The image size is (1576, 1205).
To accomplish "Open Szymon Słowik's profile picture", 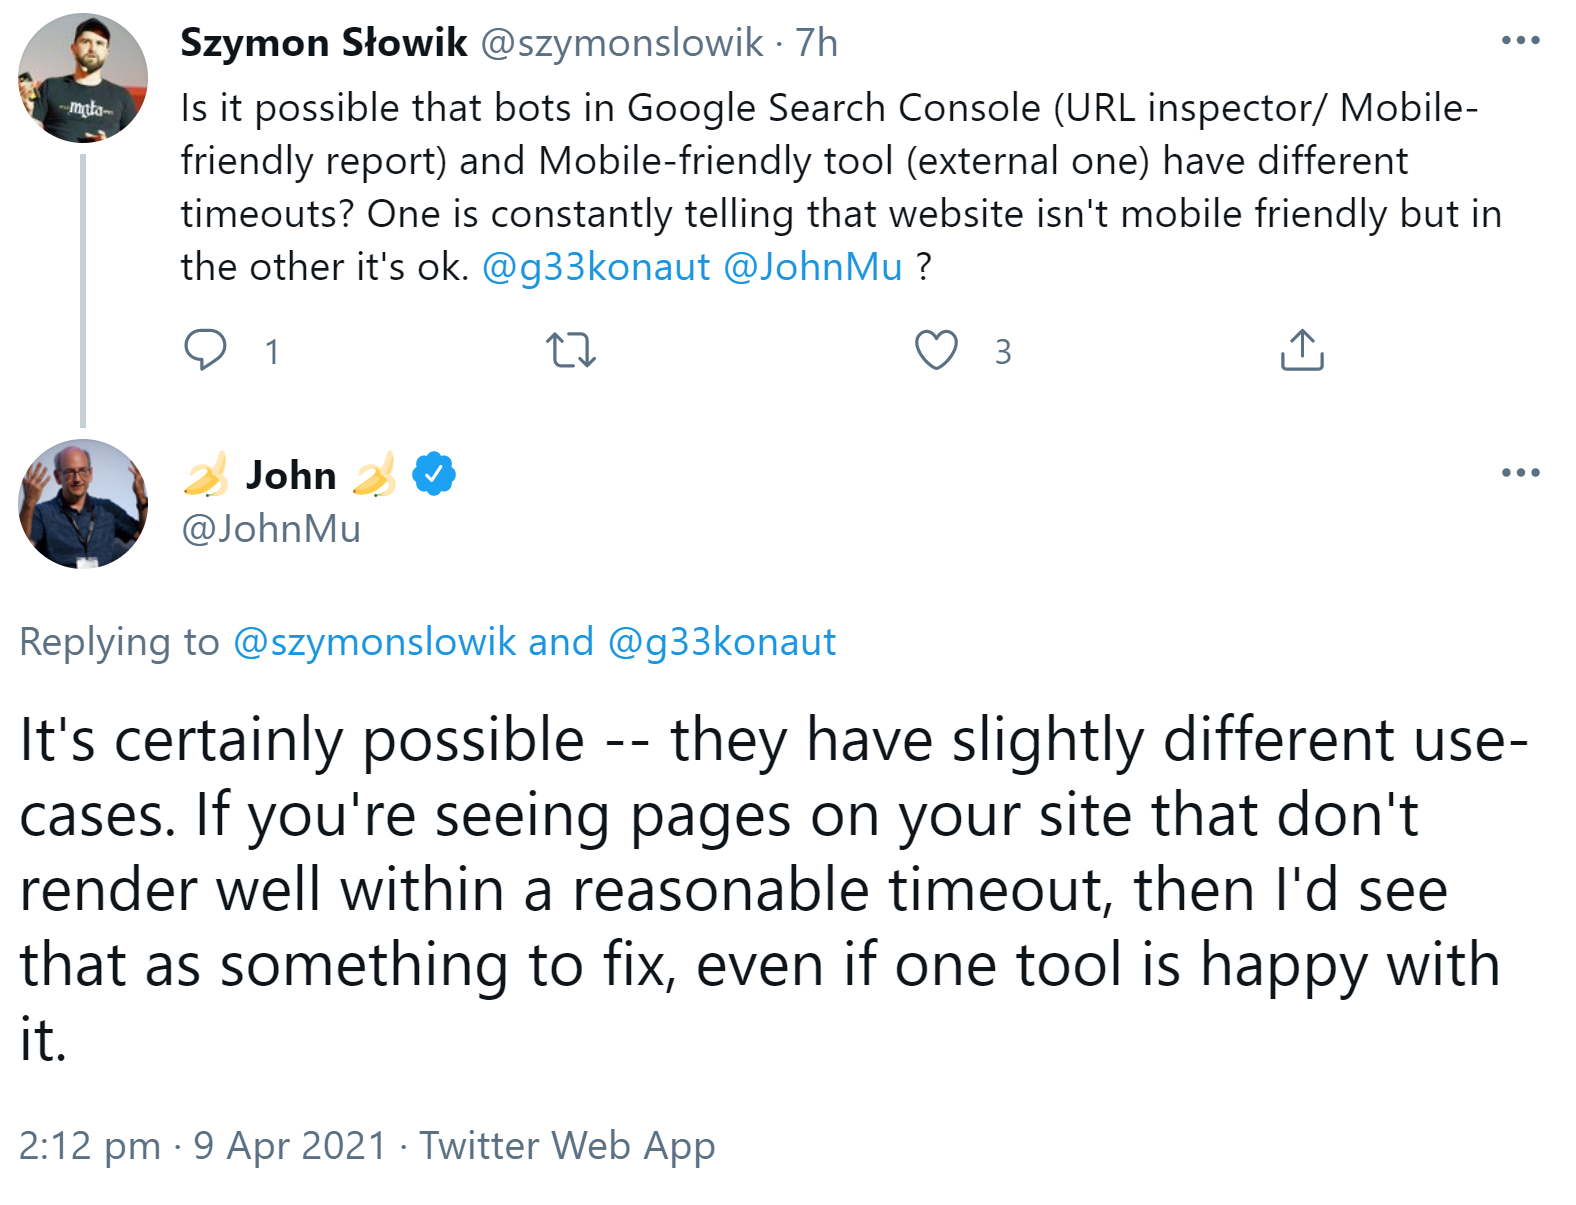I will (83, 78).
